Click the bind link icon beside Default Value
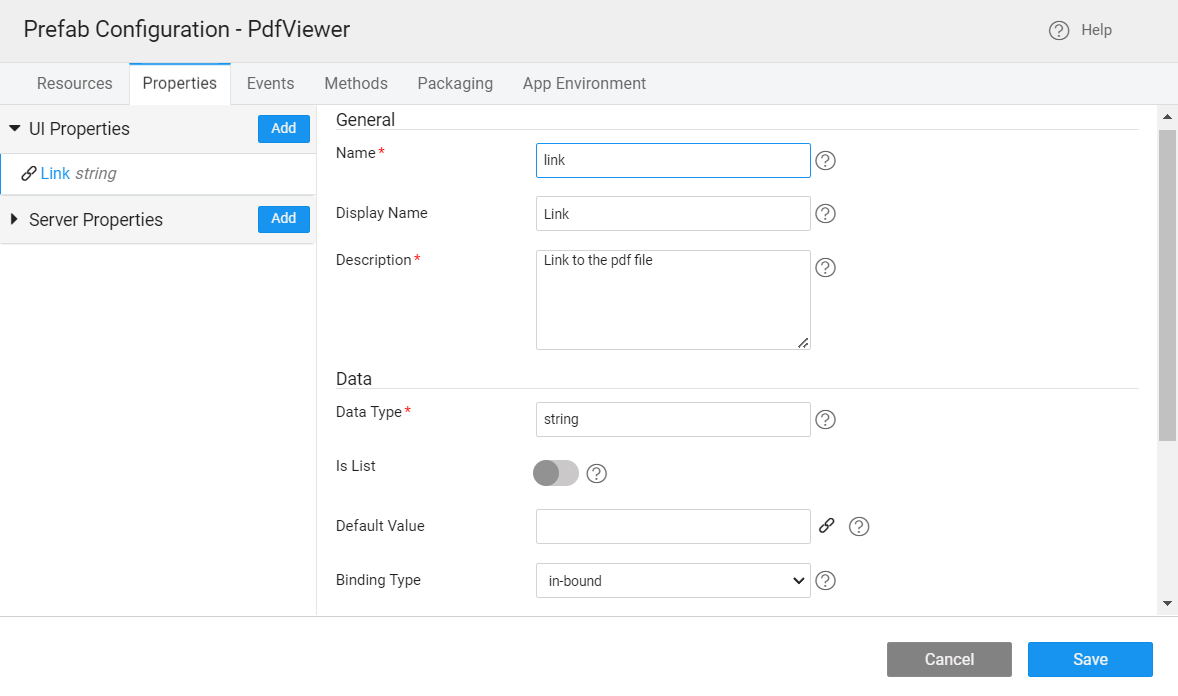The image size is (1178, 696). click(826, 526)
